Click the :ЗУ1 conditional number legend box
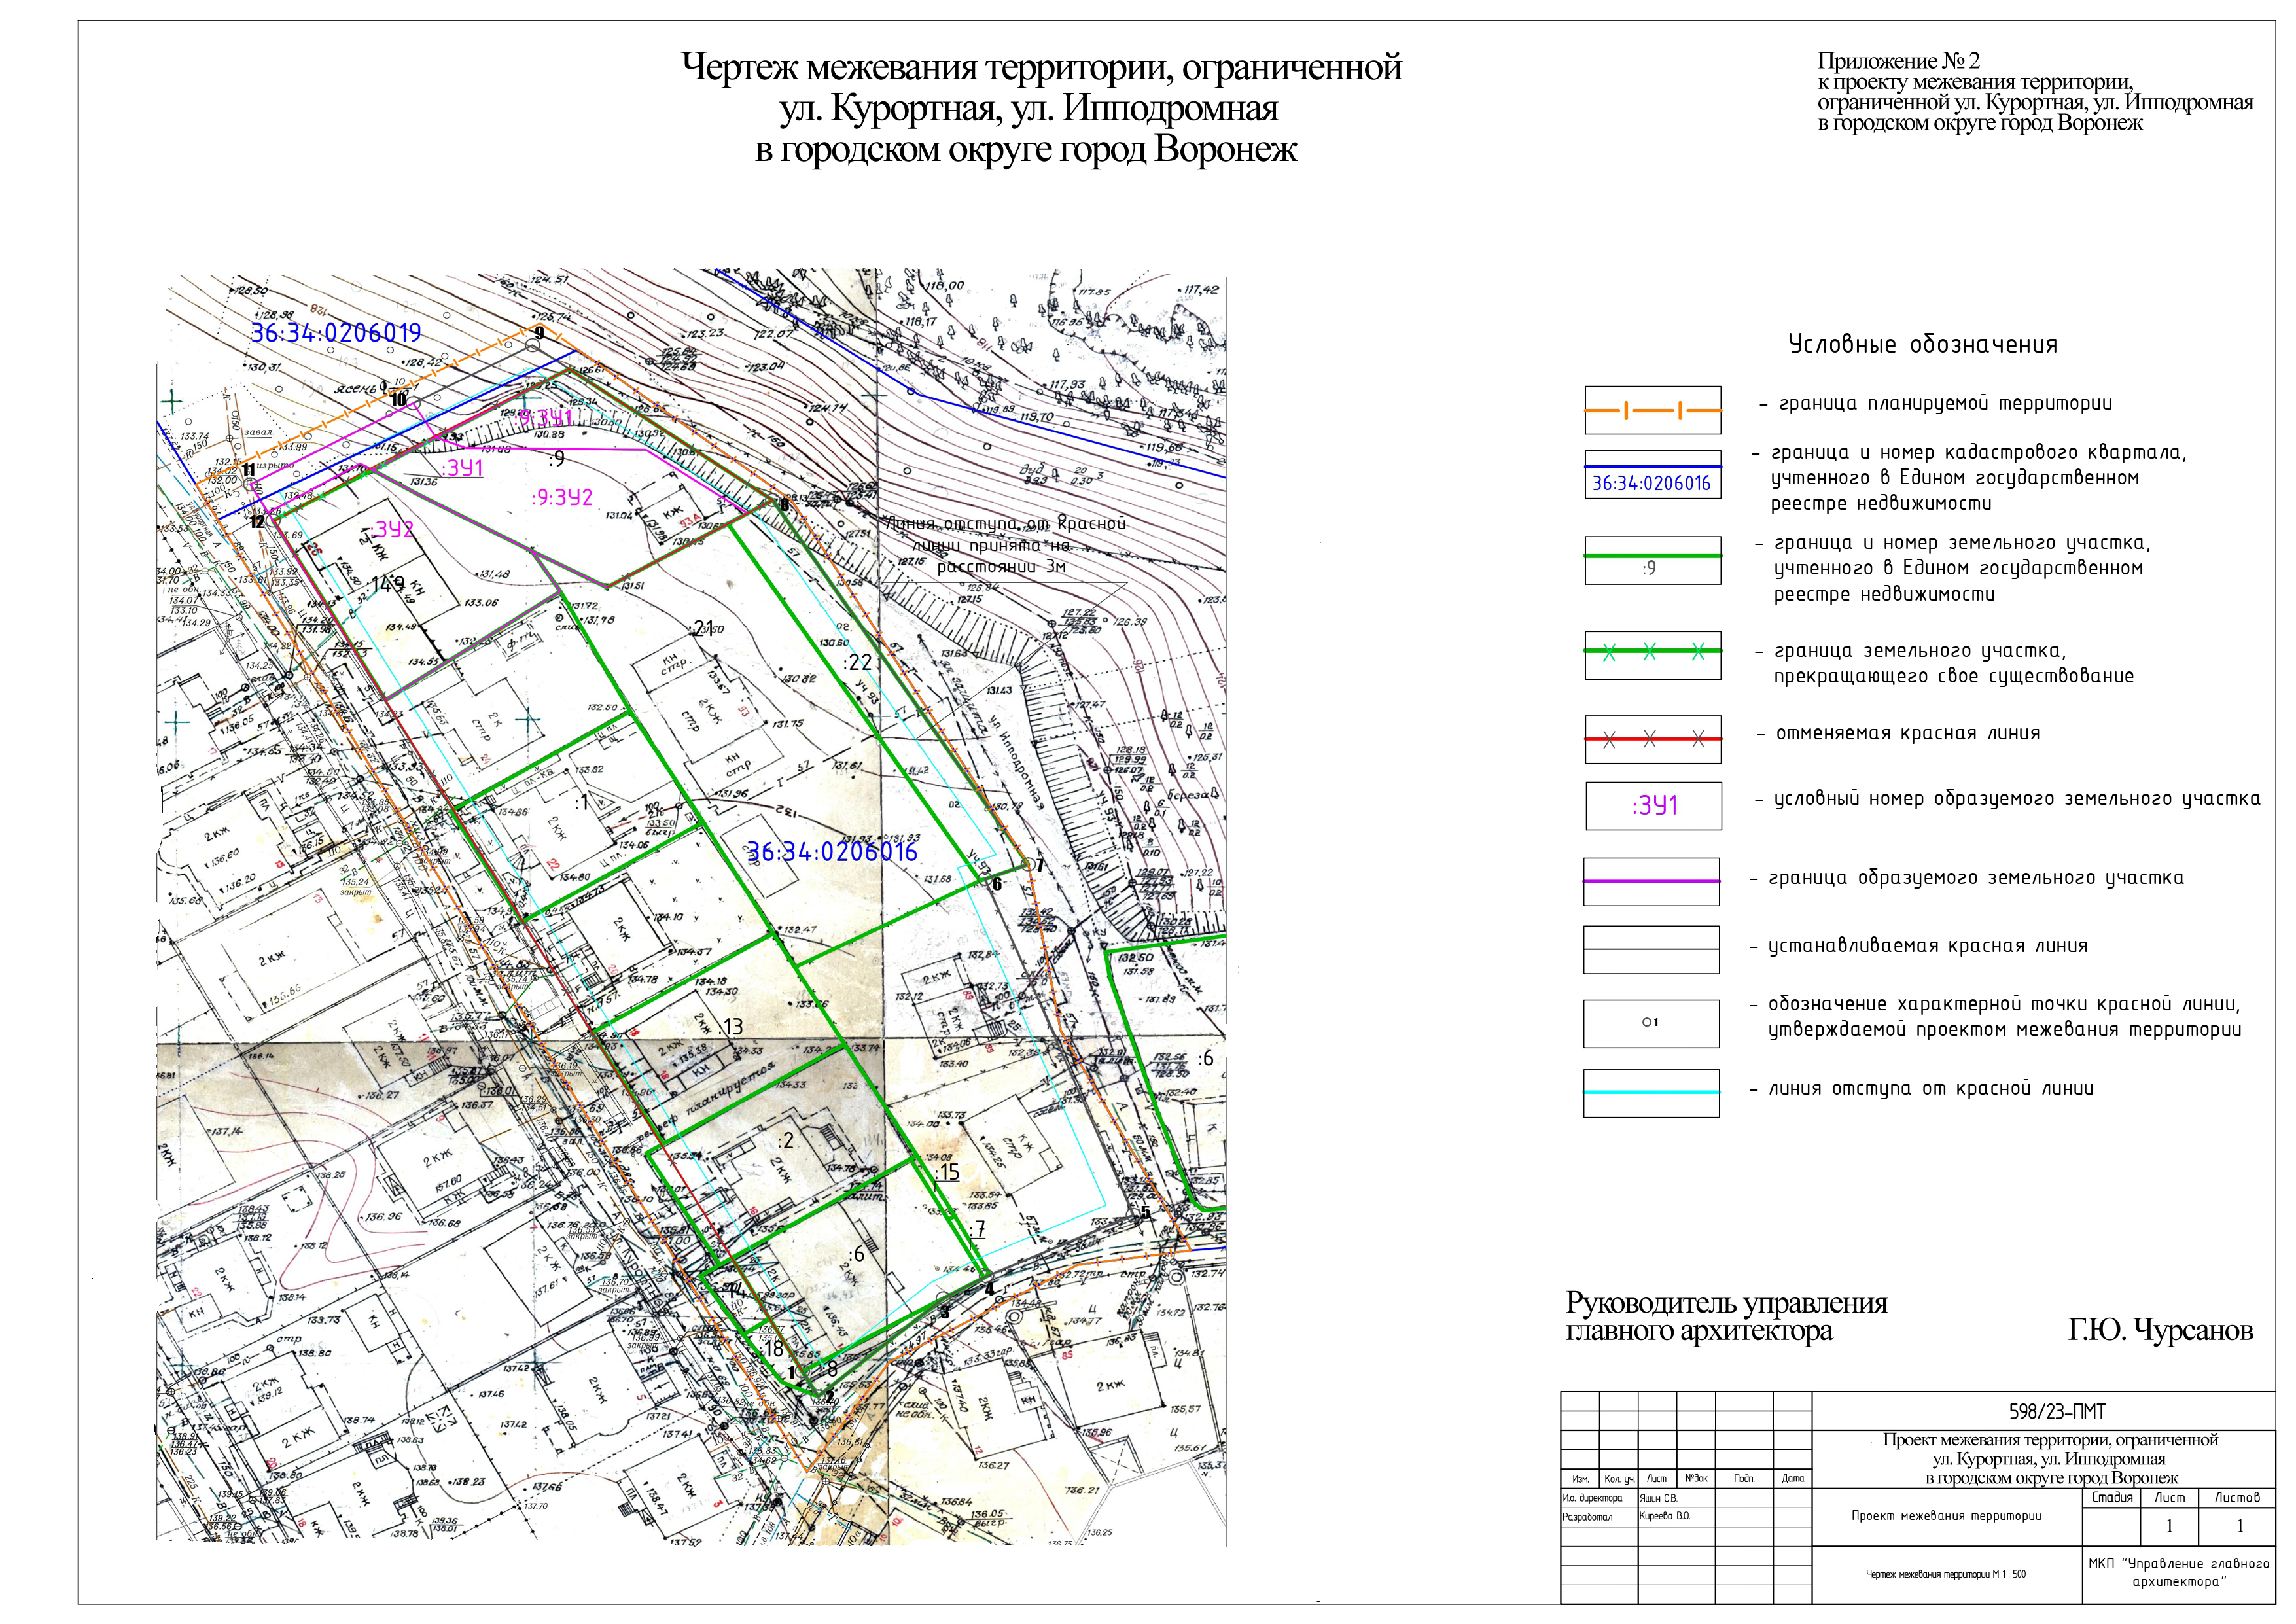Viewport: 2296px width, 1624px height. [x=1653, y=806]
